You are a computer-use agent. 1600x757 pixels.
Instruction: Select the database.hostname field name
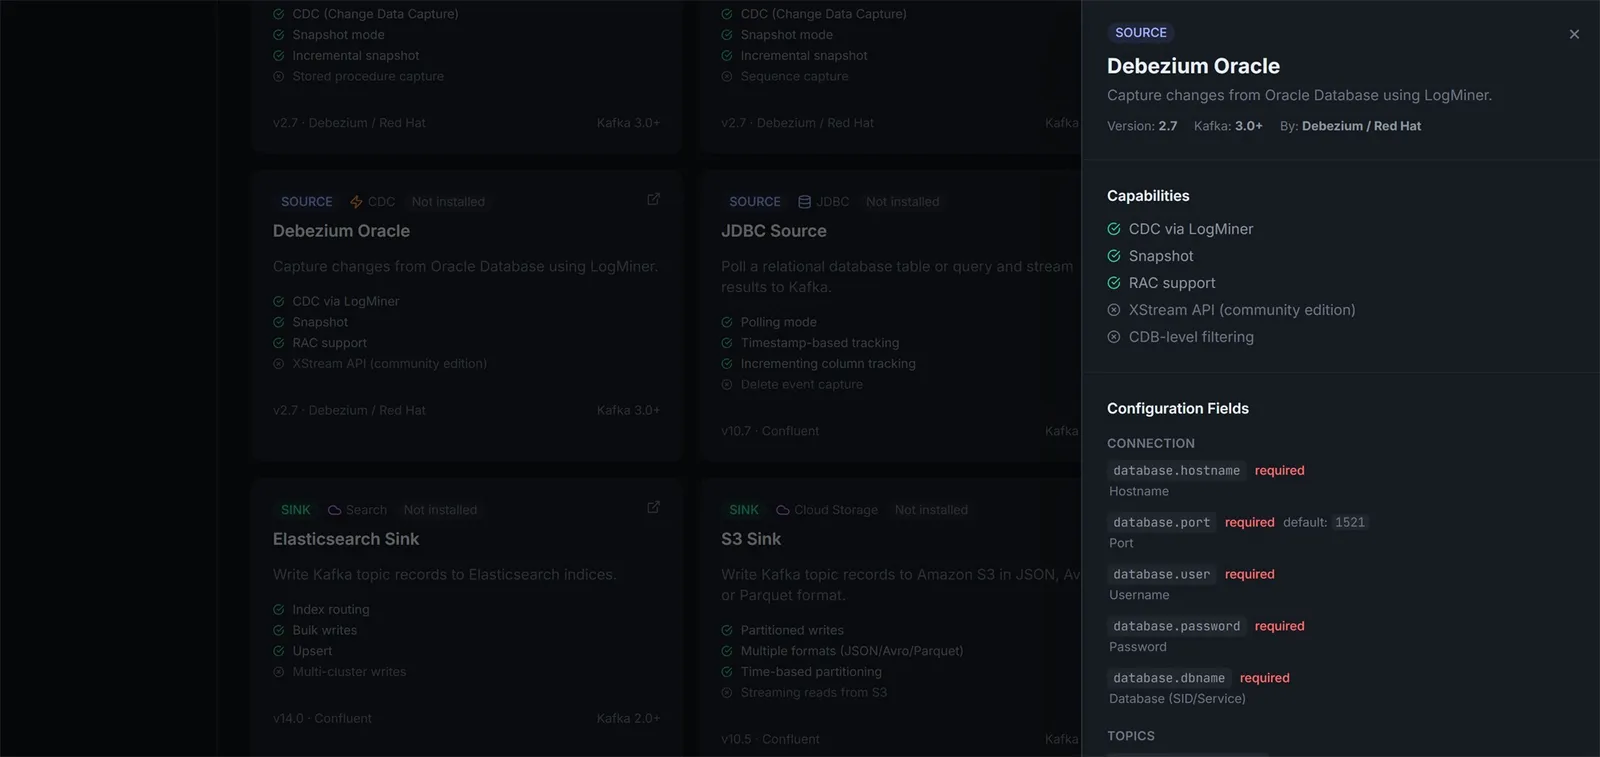pyautogui.click(x=1177, y=470)
